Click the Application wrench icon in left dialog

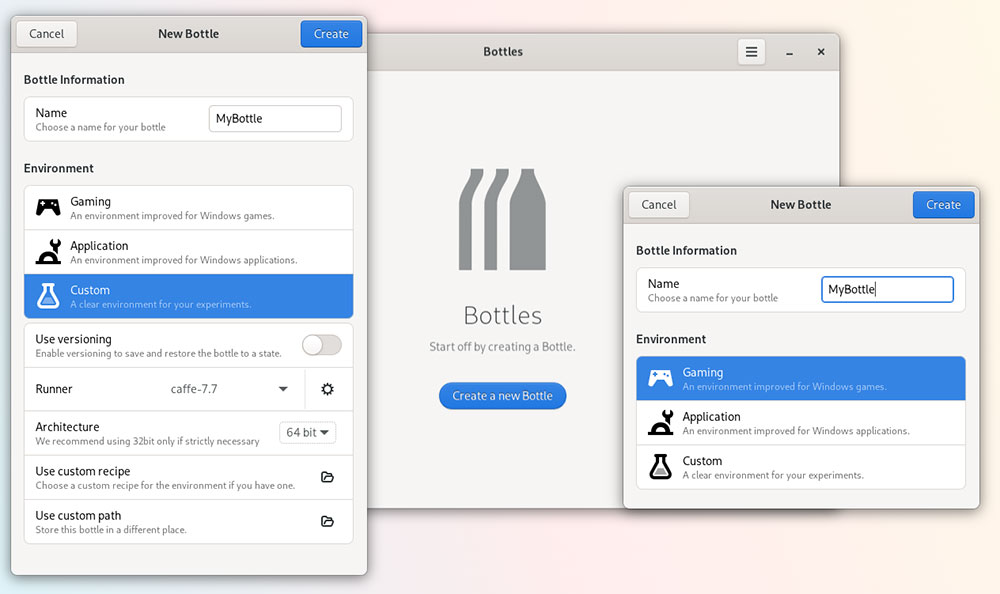(48, 251)
